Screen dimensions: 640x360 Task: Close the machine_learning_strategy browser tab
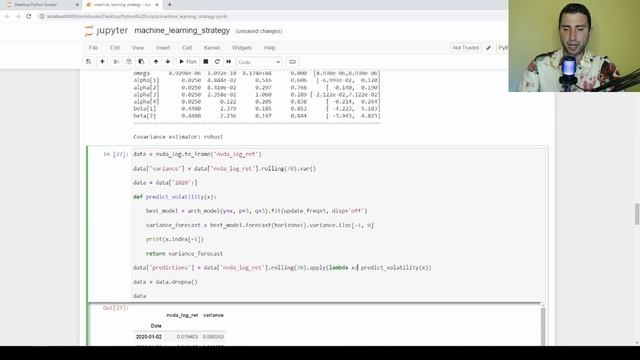(157, 4)
